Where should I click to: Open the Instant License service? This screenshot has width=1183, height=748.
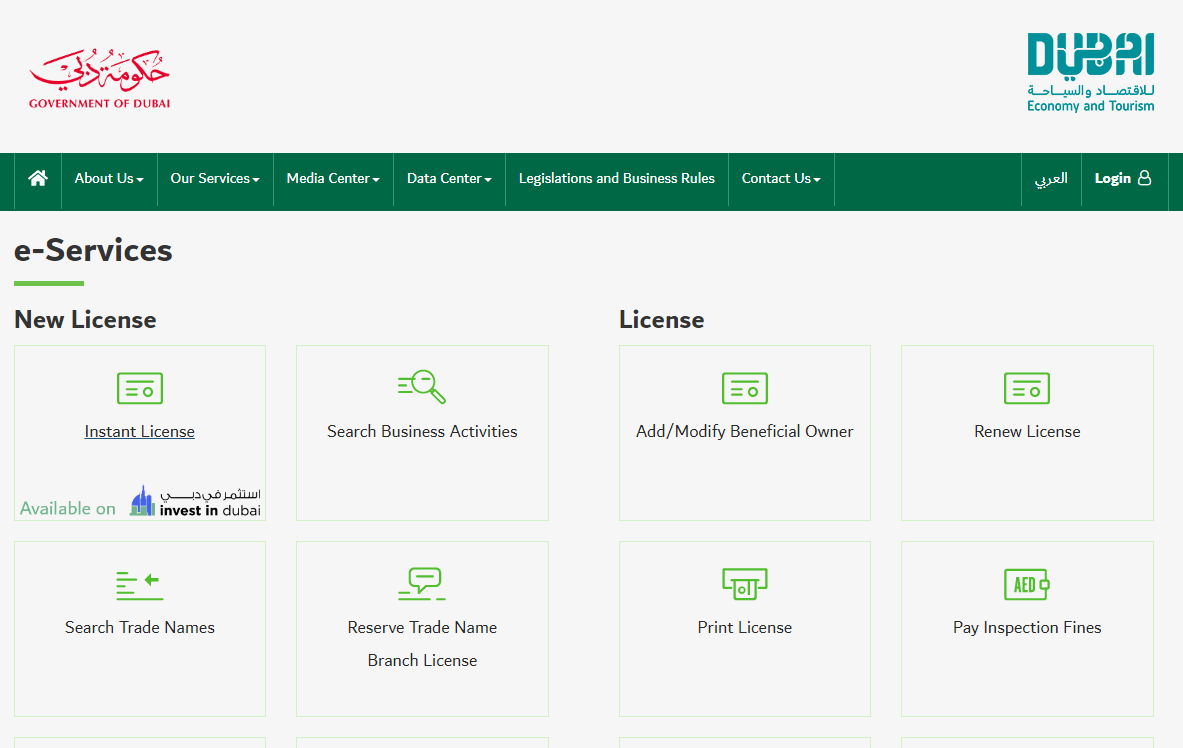coord(139,431)
